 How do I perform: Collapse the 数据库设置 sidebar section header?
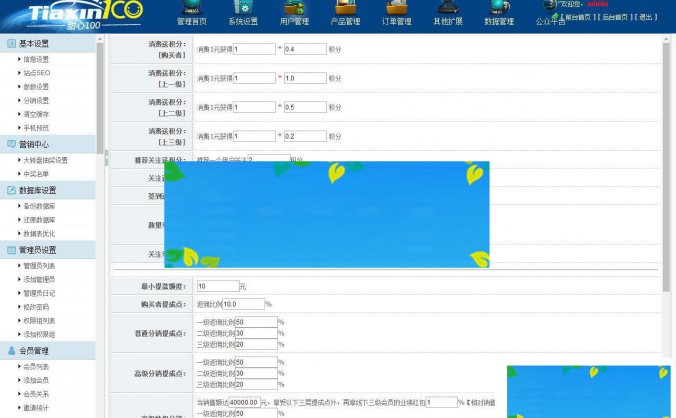tap(48, 190)
